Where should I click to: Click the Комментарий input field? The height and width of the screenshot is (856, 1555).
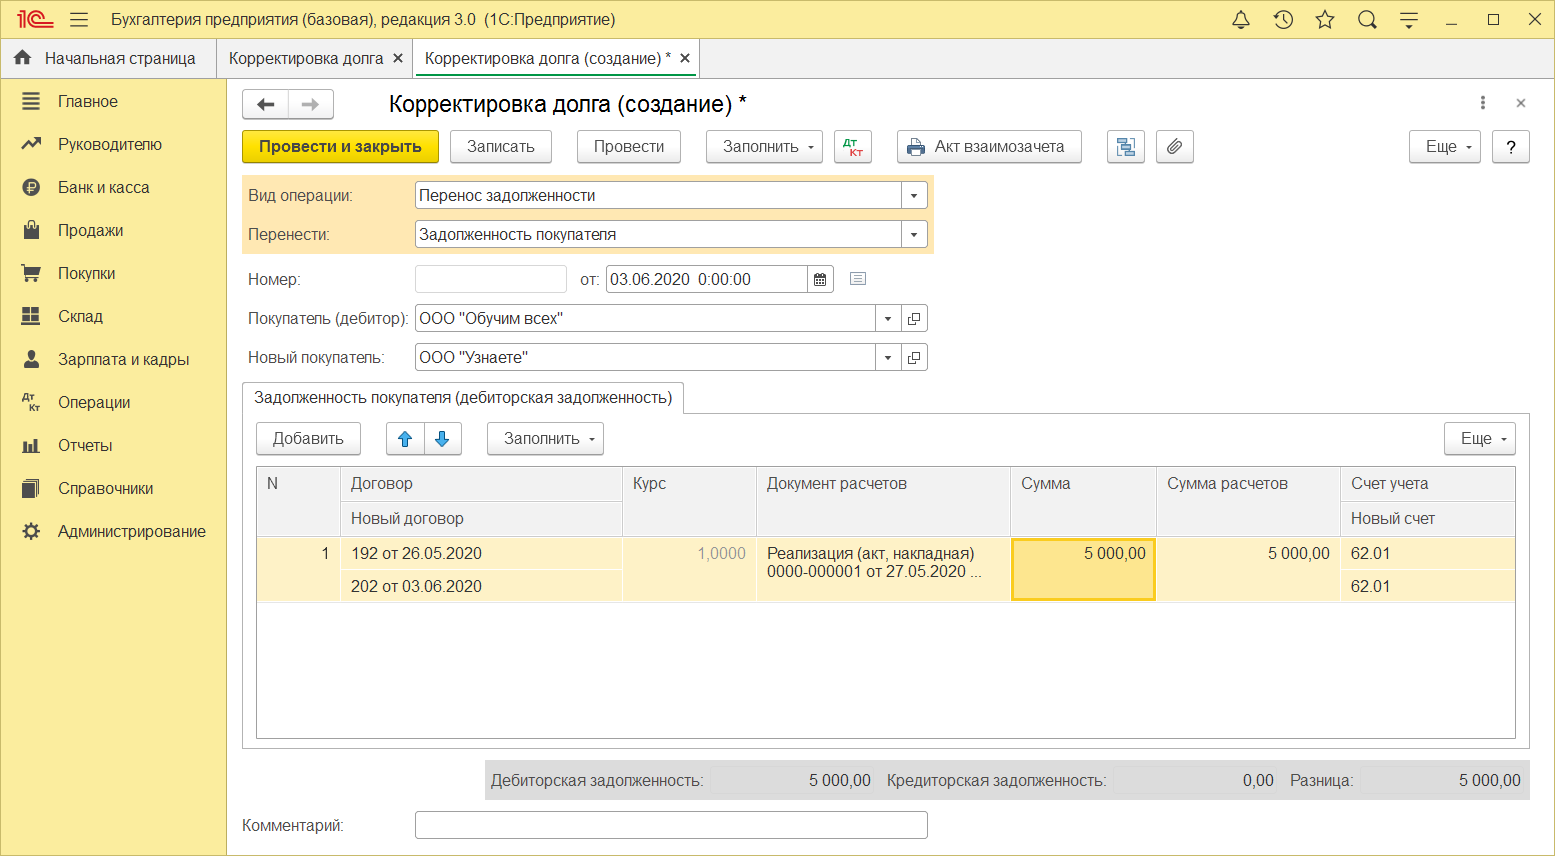click(671, 826)
